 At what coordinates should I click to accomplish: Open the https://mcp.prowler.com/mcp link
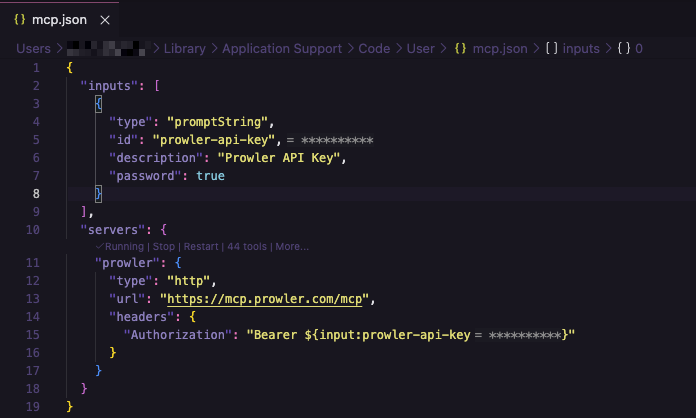(265, 299)
